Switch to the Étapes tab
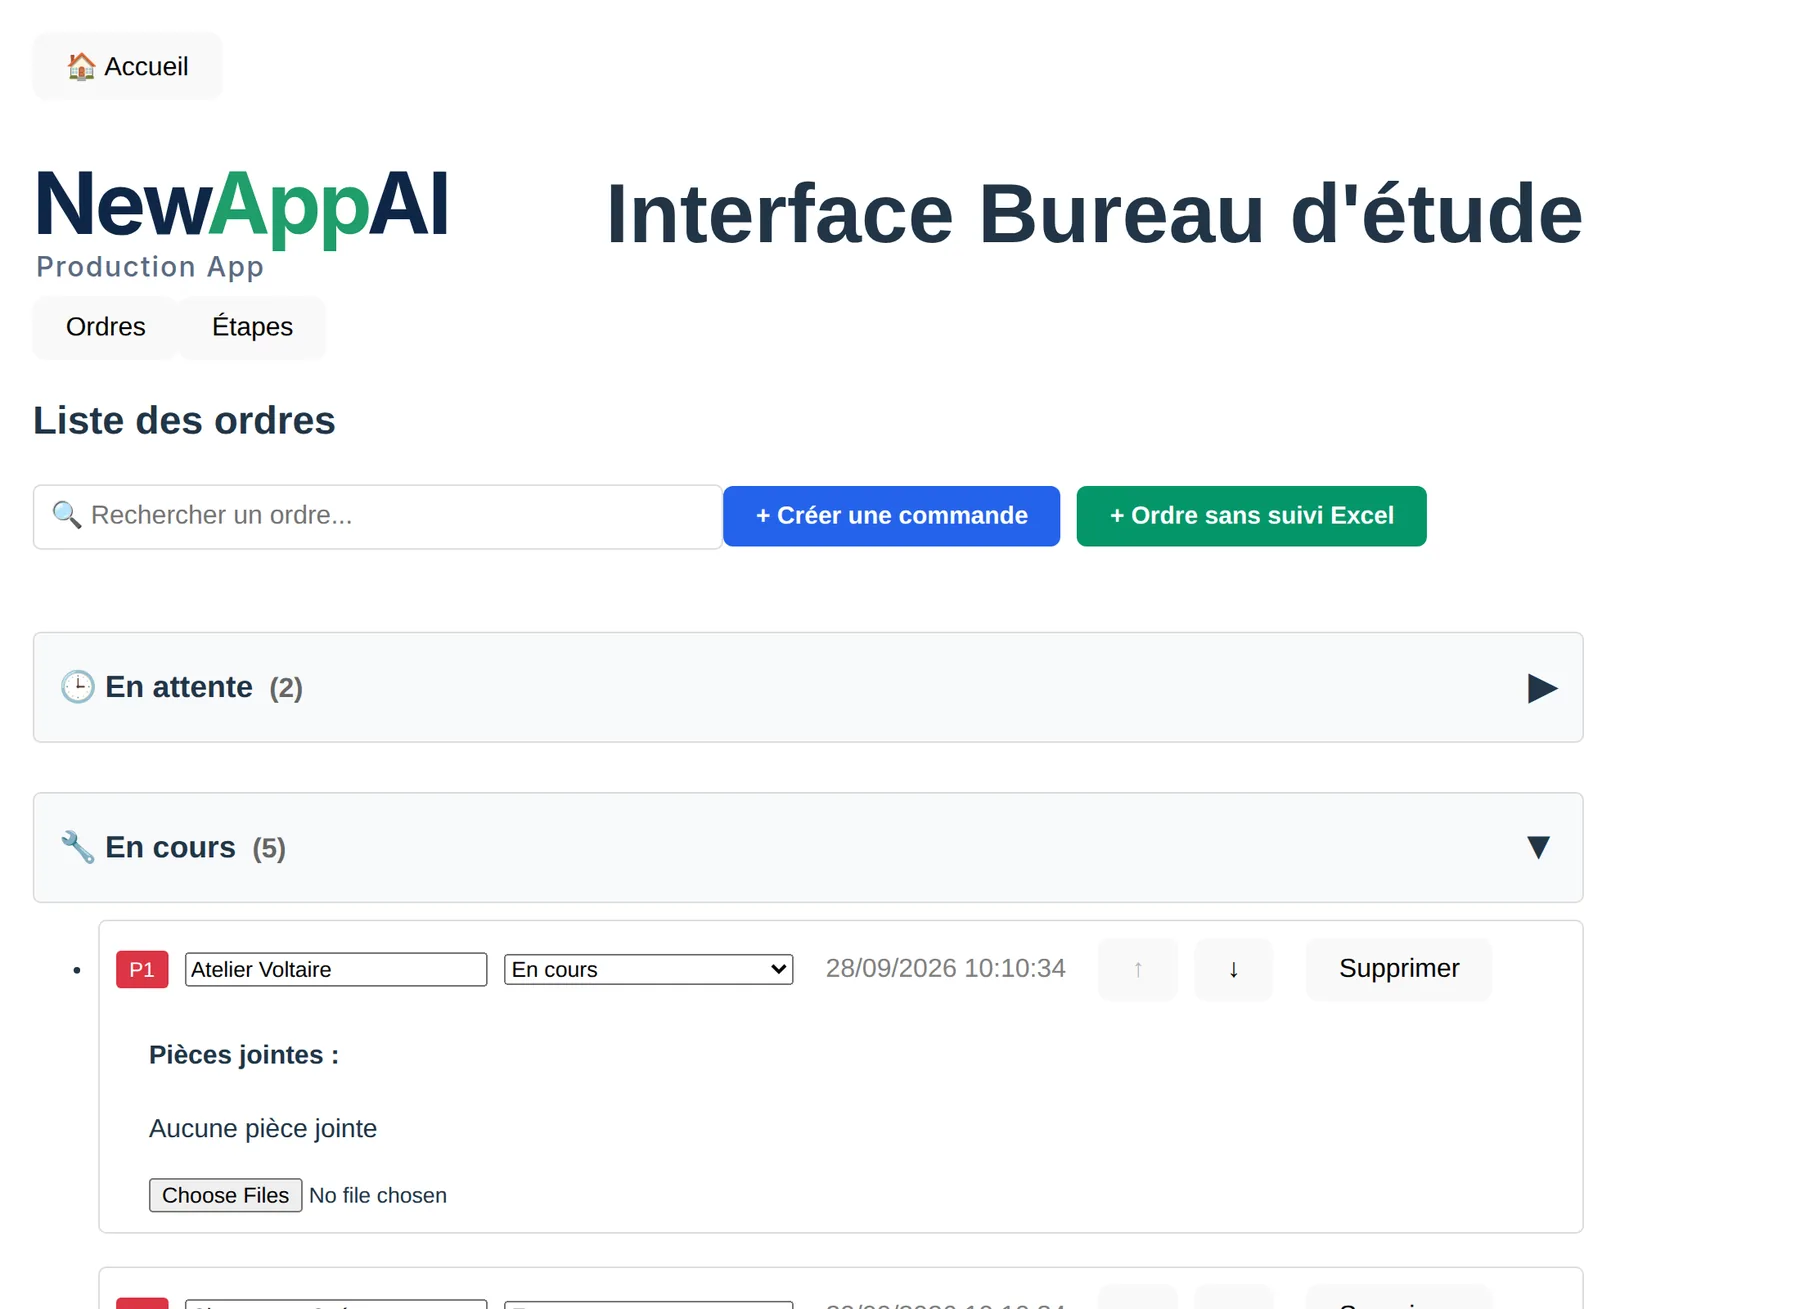 point(252,327)
